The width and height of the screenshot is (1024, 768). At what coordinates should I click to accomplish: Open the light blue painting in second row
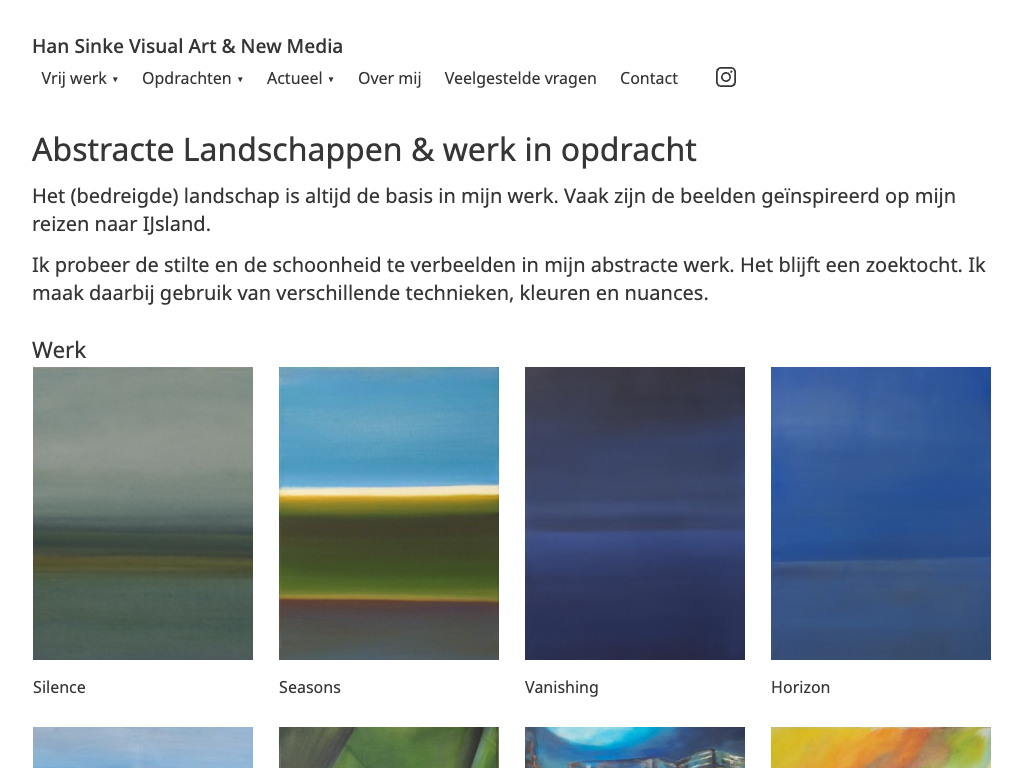143,748
